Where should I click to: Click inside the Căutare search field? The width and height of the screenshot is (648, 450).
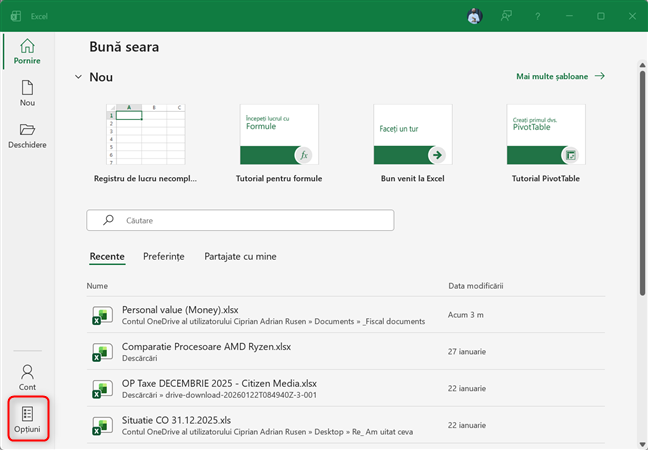pos(240,220)
